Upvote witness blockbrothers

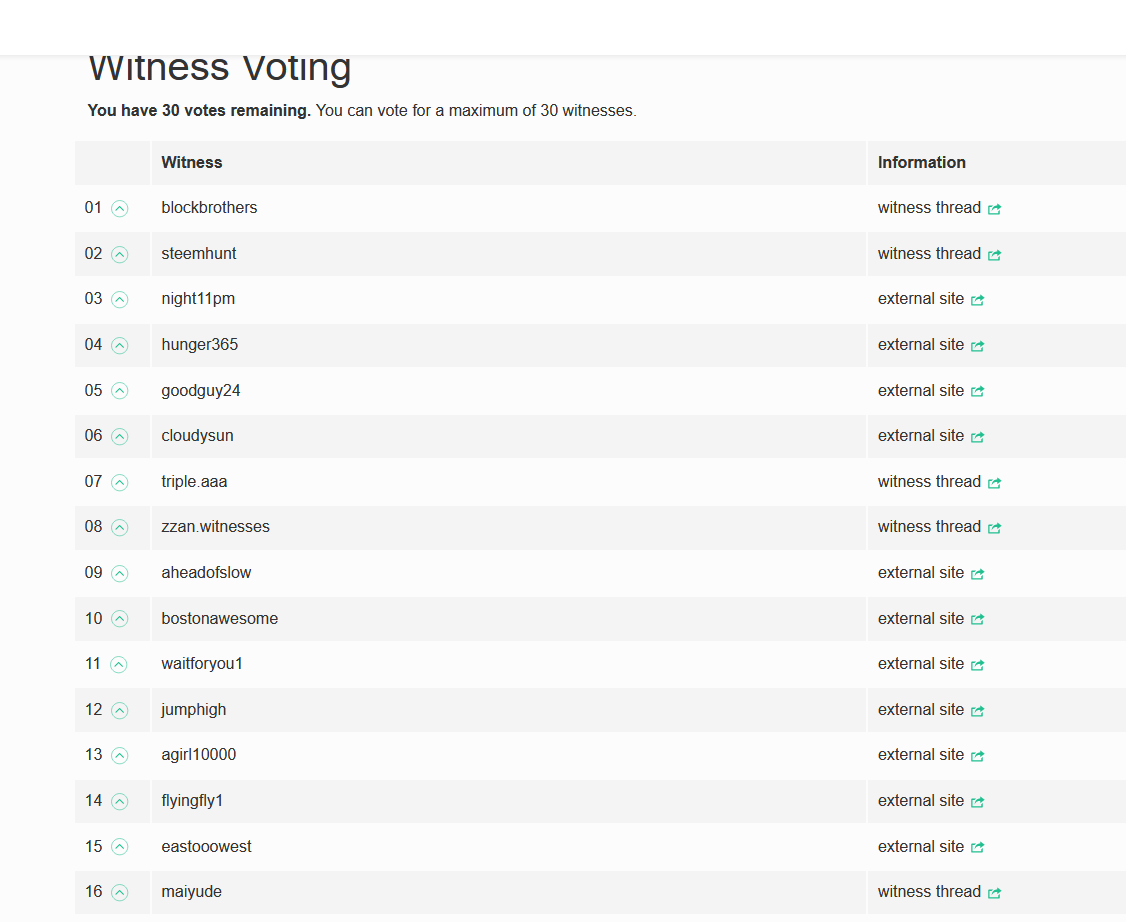[120, 209]
